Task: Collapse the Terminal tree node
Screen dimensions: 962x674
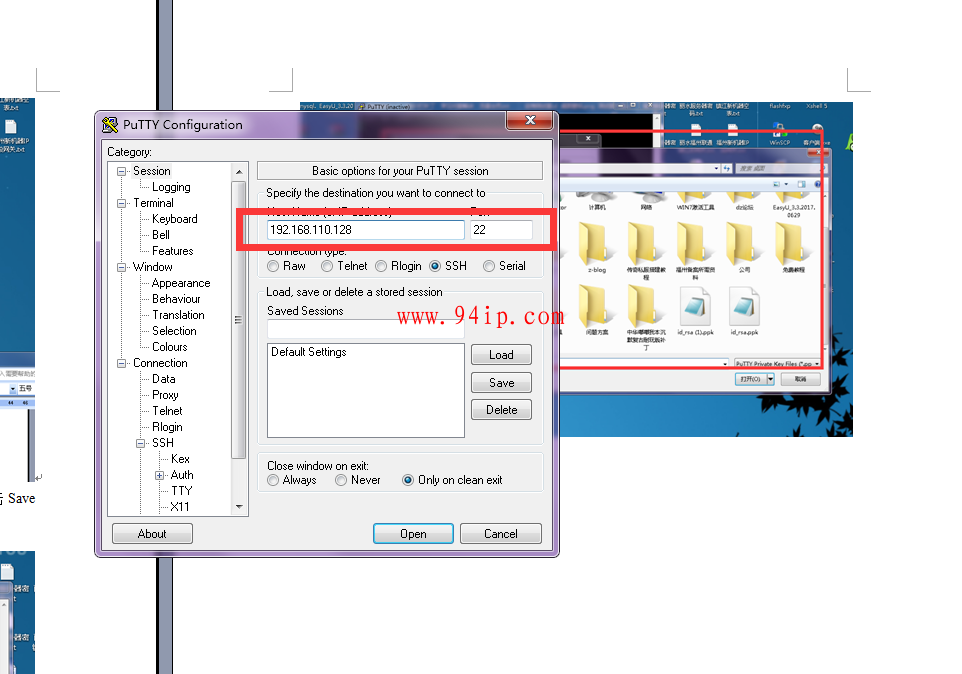Action: coord(121,204)
